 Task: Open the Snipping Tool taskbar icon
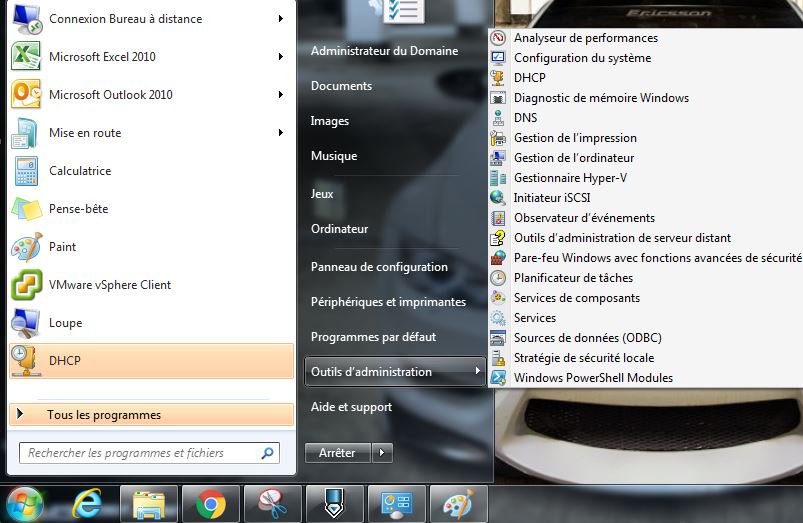point(272,504)
